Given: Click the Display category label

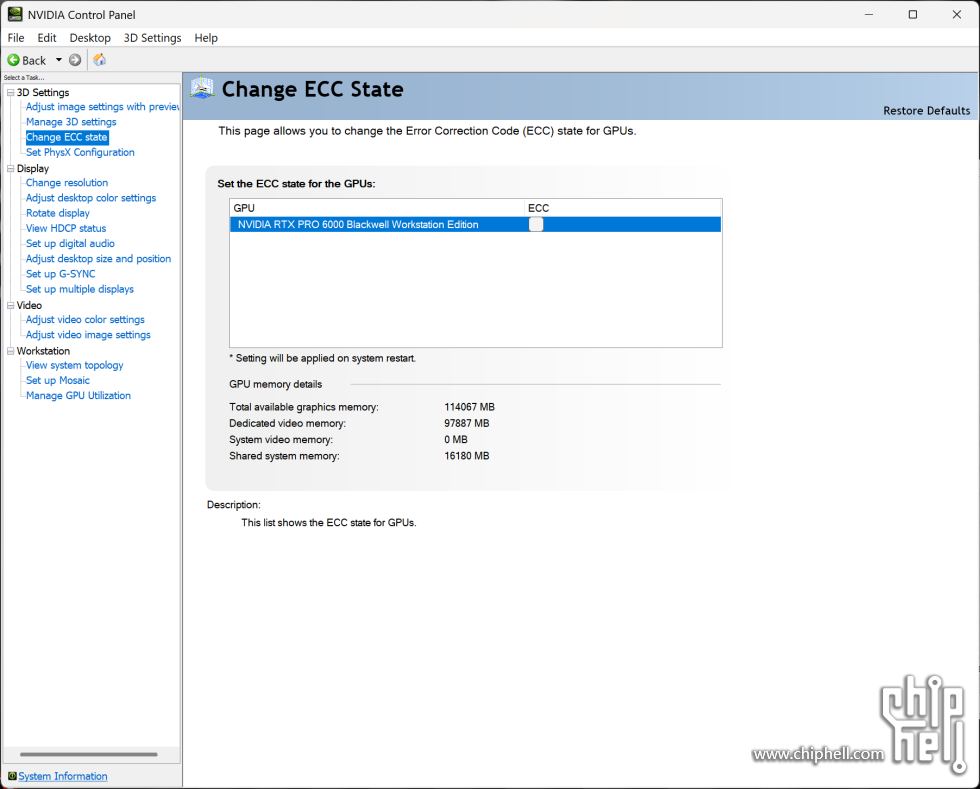Looking at the screenshot, I should pos(32,169).
